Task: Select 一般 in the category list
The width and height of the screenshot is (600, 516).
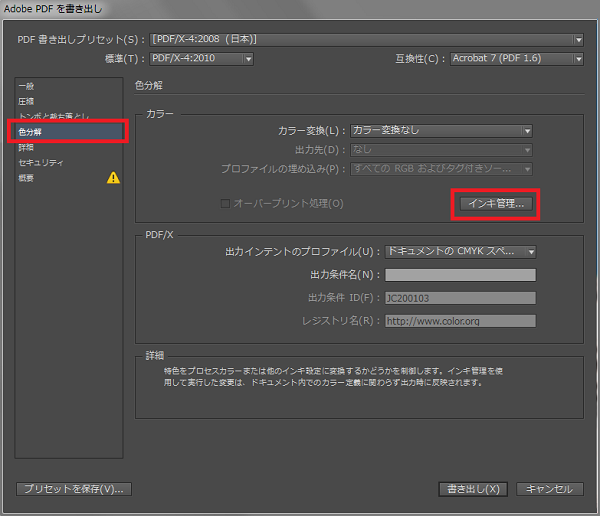Action: click(69, 87)
